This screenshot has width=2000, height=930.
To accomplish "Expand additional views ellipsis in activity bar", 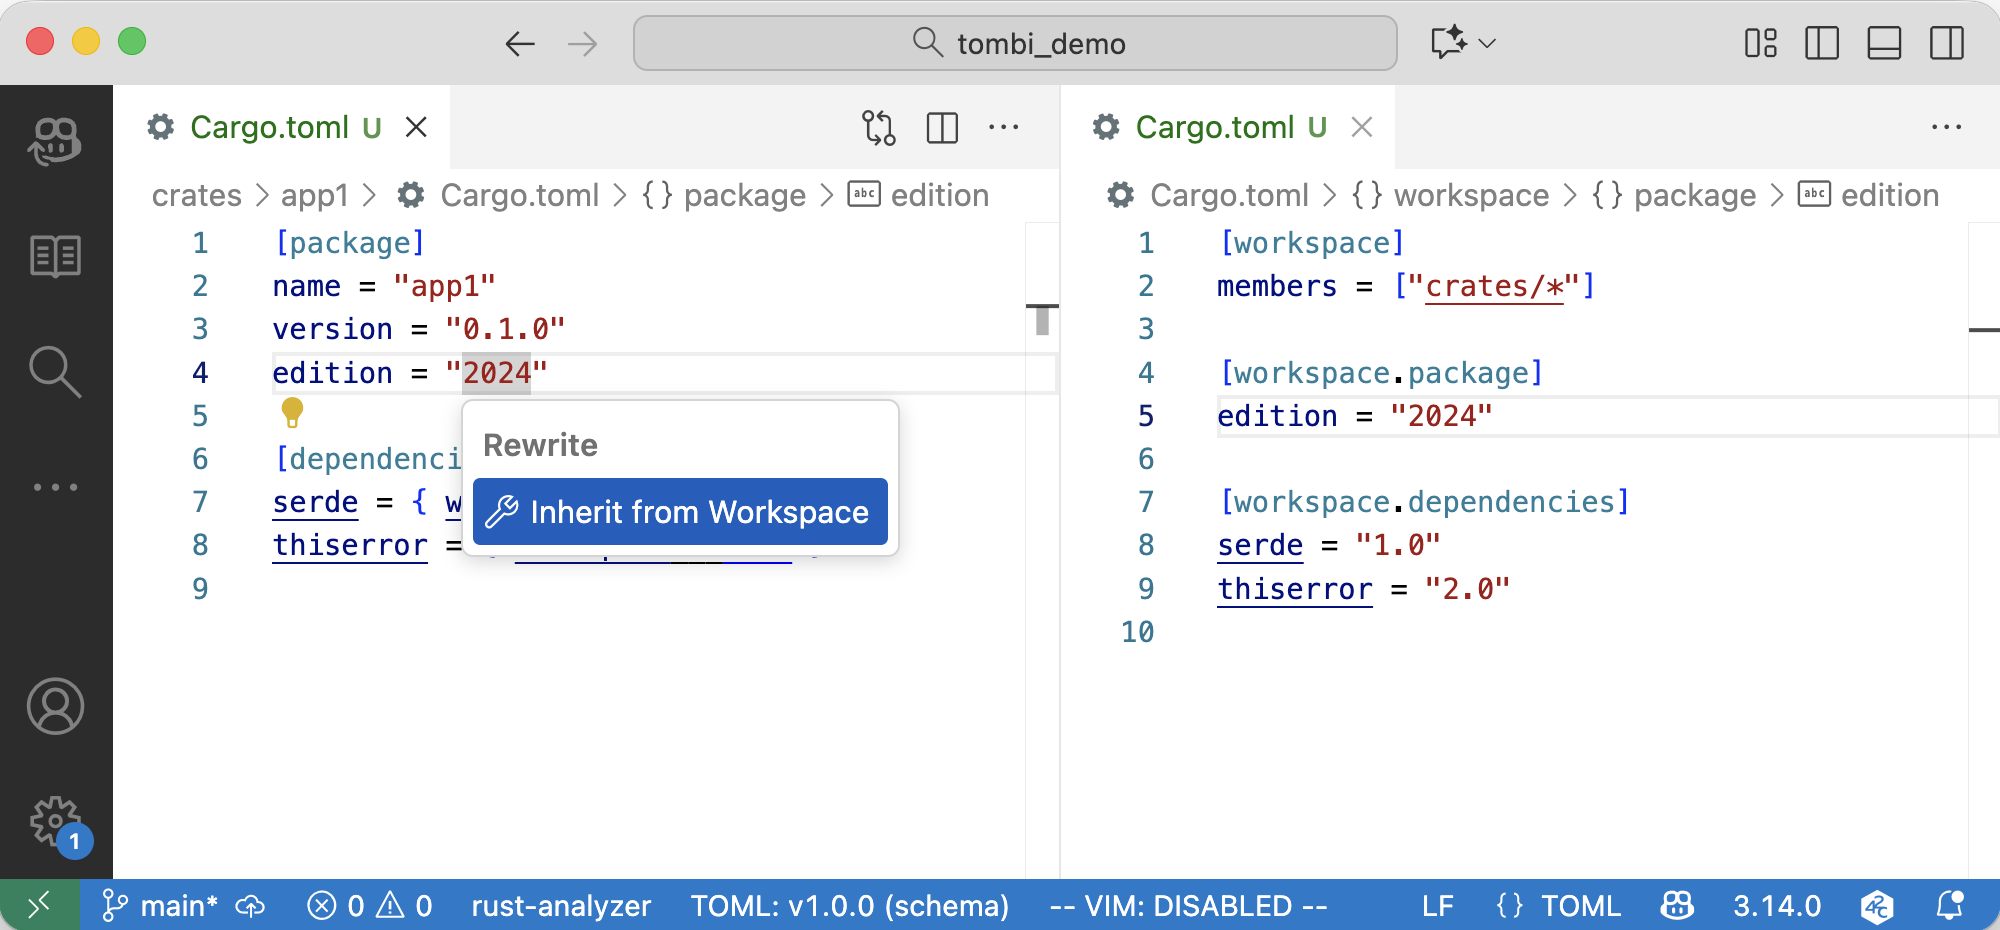I will pyautogui.click(x=55, y=487).
